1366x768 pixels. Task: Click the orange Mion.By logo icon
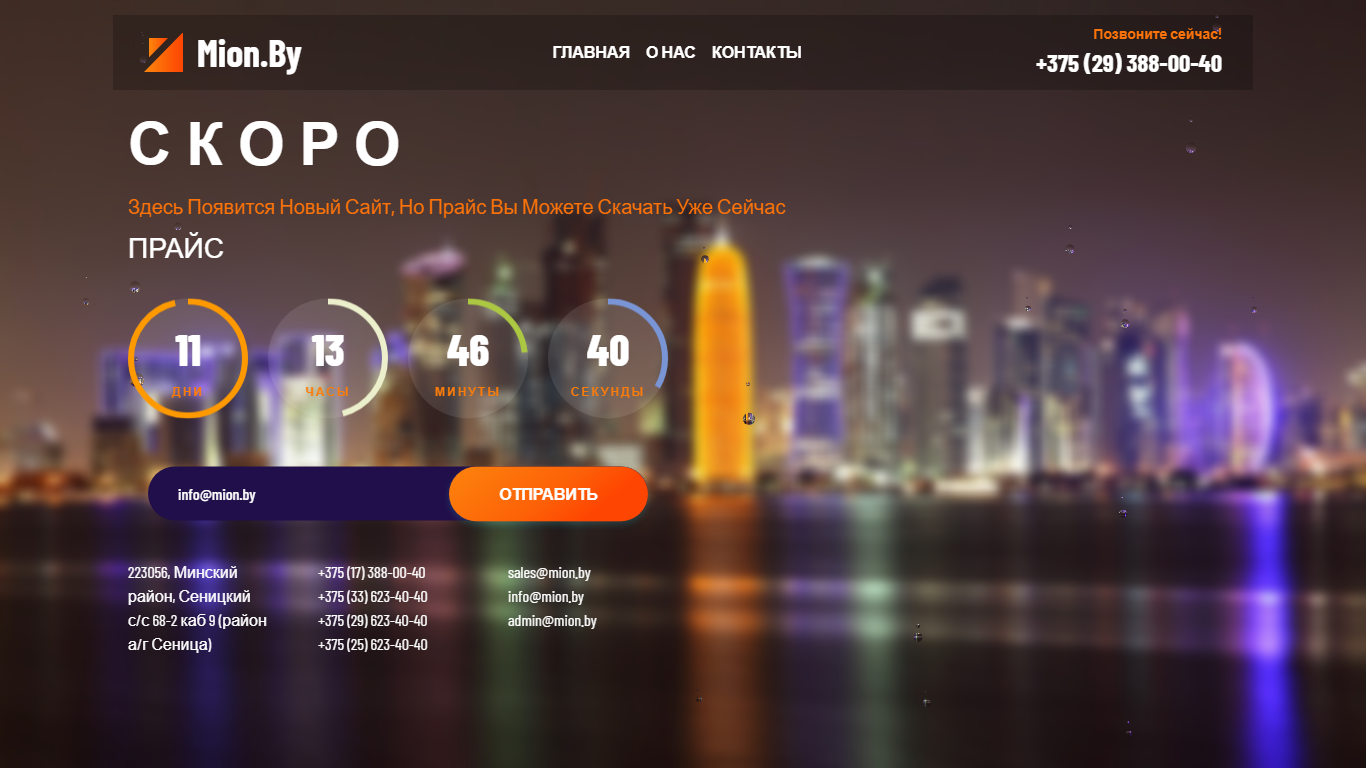(x=164, y=53)
